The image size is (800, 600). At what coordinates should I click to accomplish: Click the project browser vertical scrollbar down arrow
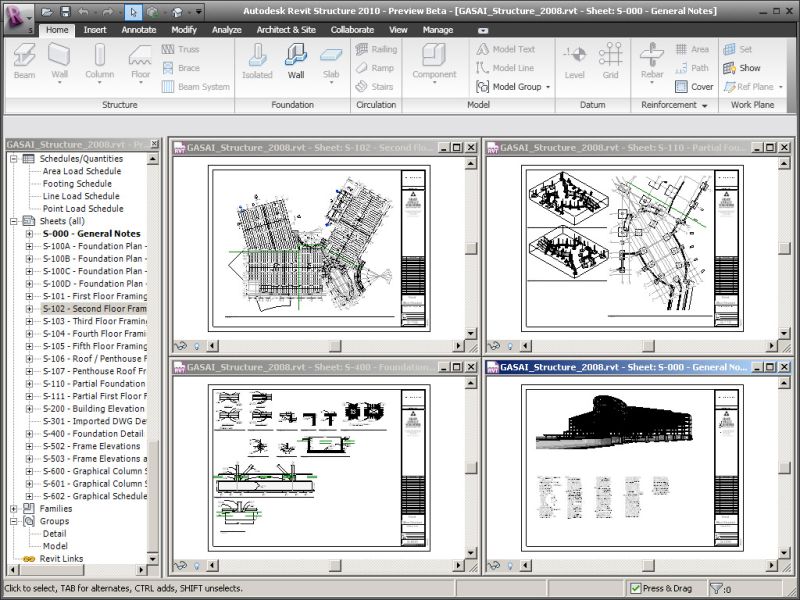click(x=153, y=559)
